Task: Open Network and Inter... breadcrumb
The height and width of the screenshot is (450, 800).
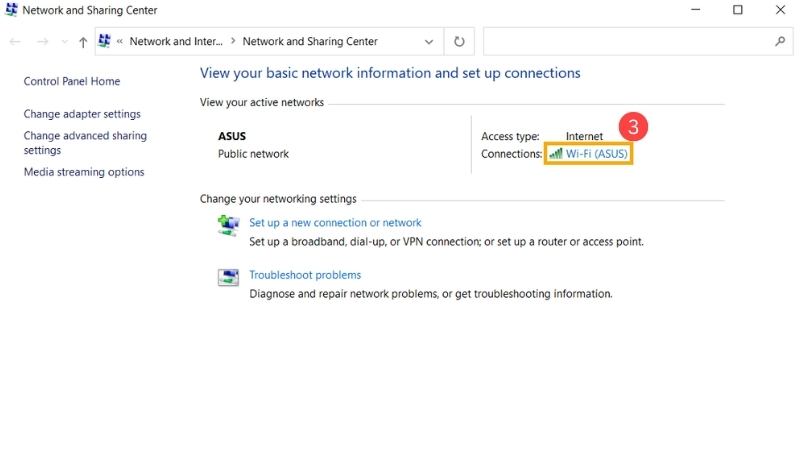Action: 176,41
